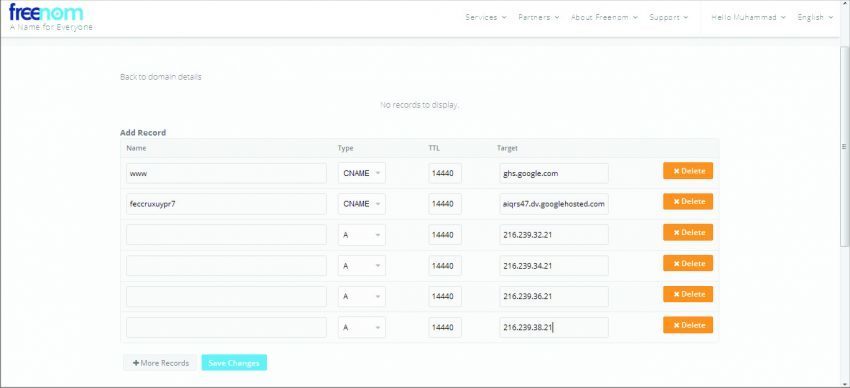
Task: Click the name field containing feccruxuypr7
Action: point(227,204)
